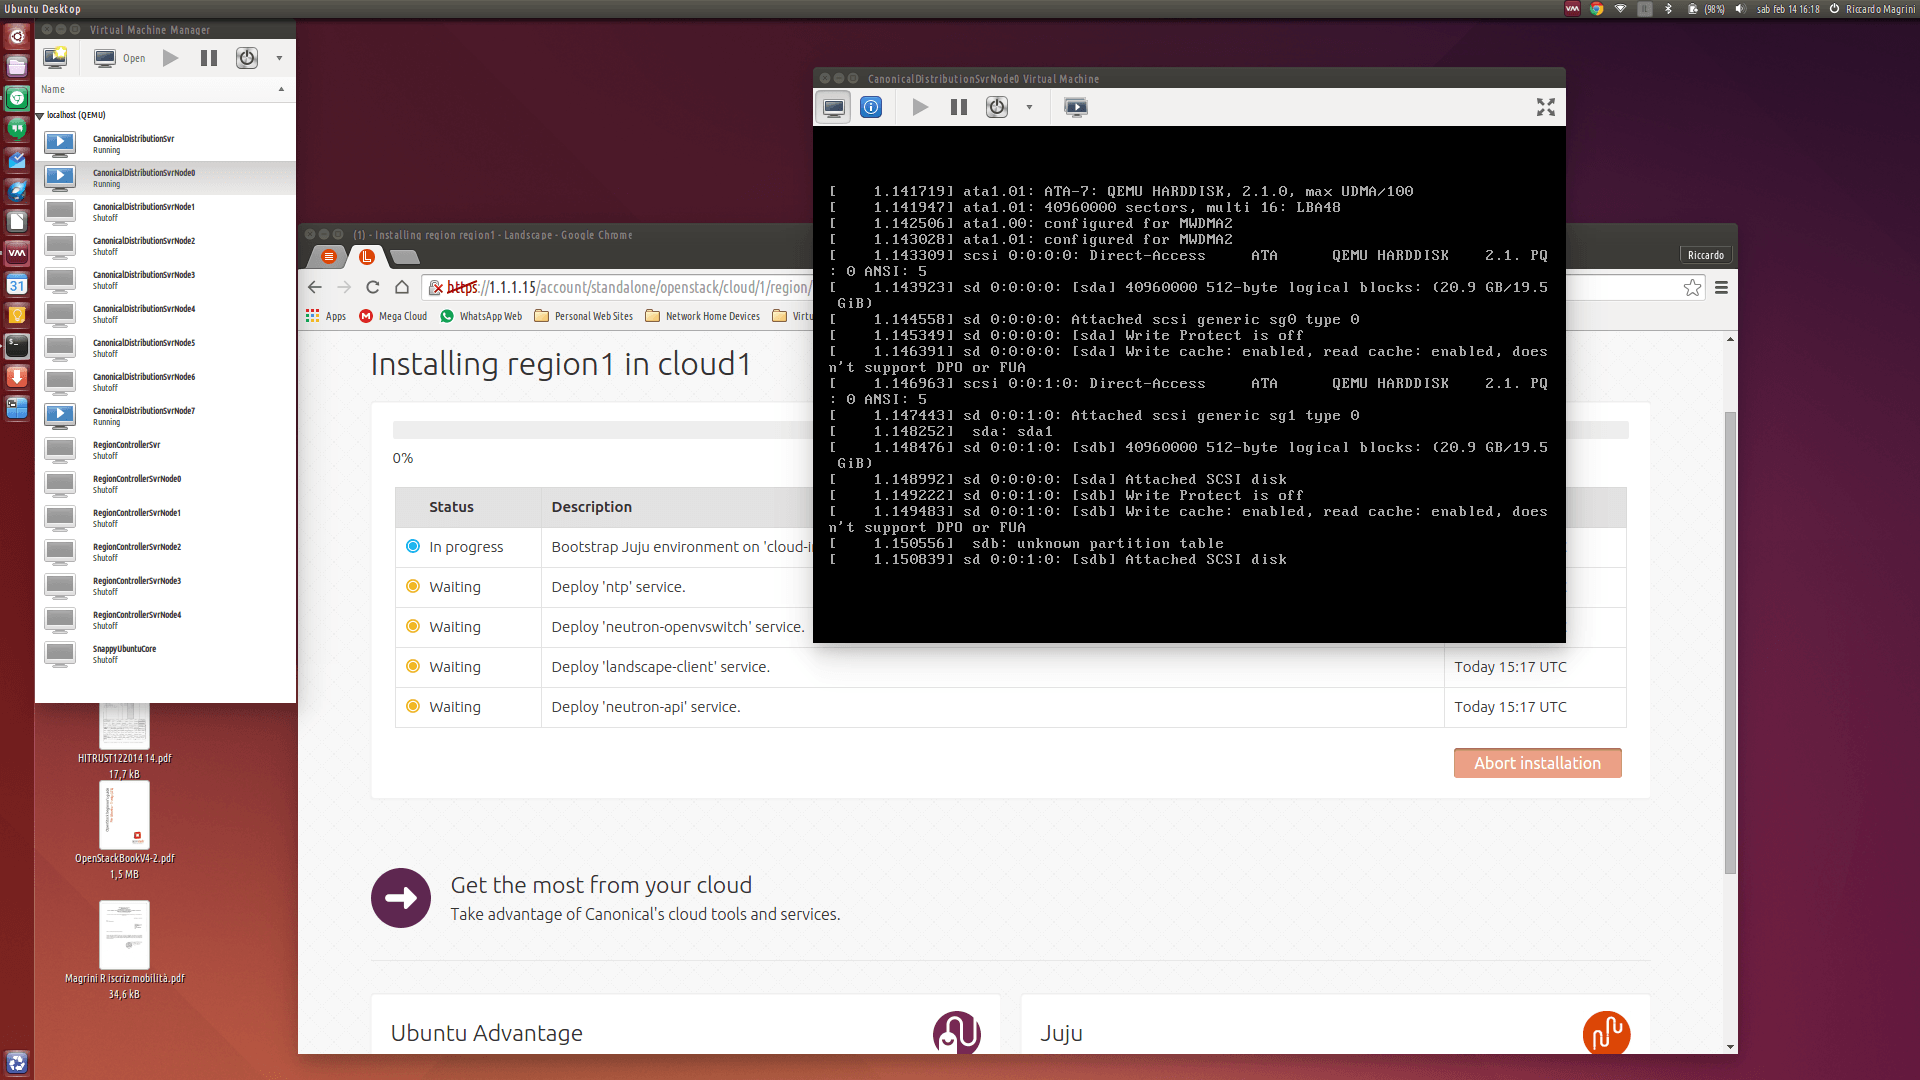Open the Mega Cloud bookmark

pos(393,316)
